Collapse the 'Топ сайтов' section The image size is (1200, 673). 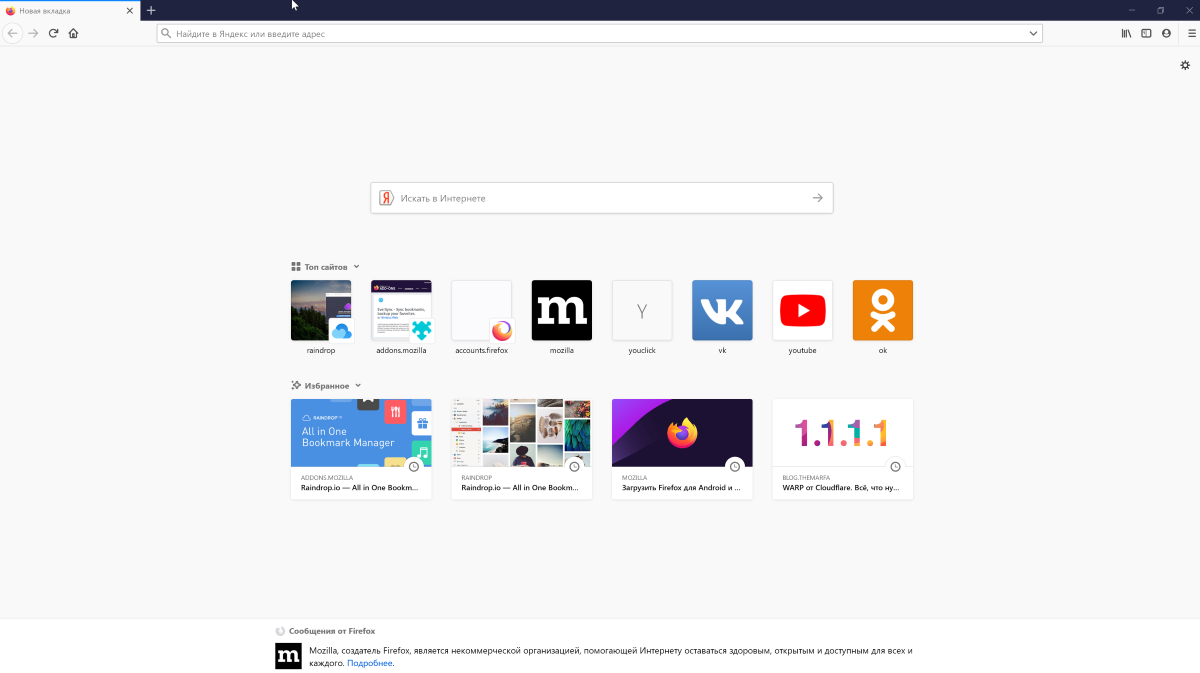[x=356, y=266]
